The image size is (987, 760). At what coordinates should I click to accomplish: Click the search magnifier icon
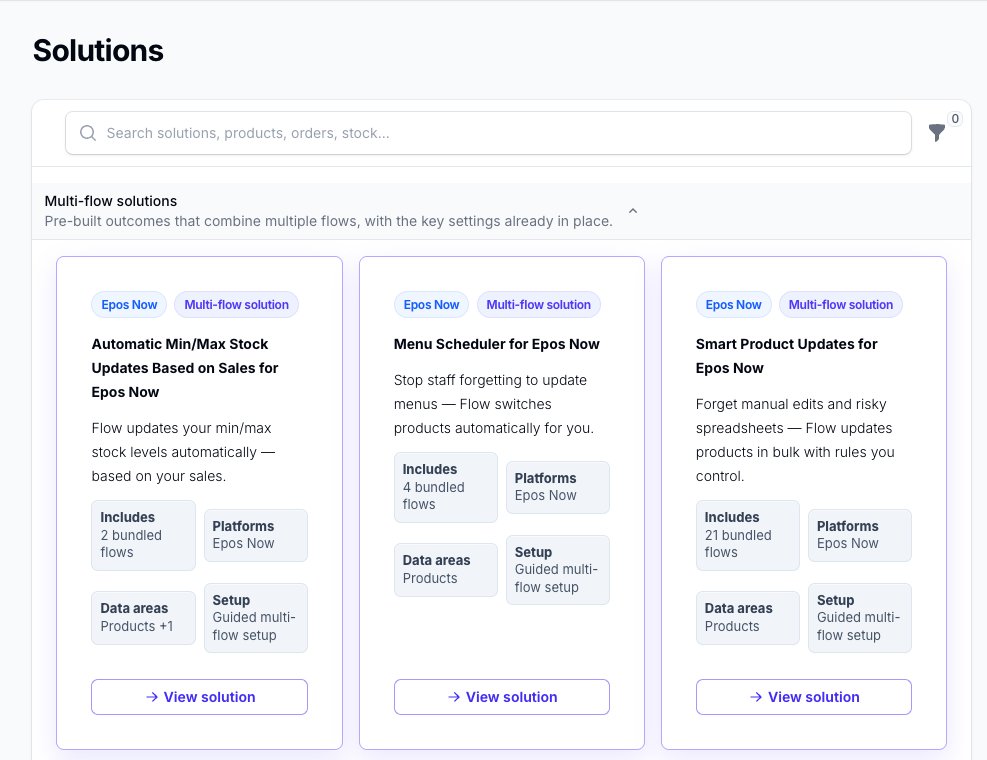tap(88, 133)
